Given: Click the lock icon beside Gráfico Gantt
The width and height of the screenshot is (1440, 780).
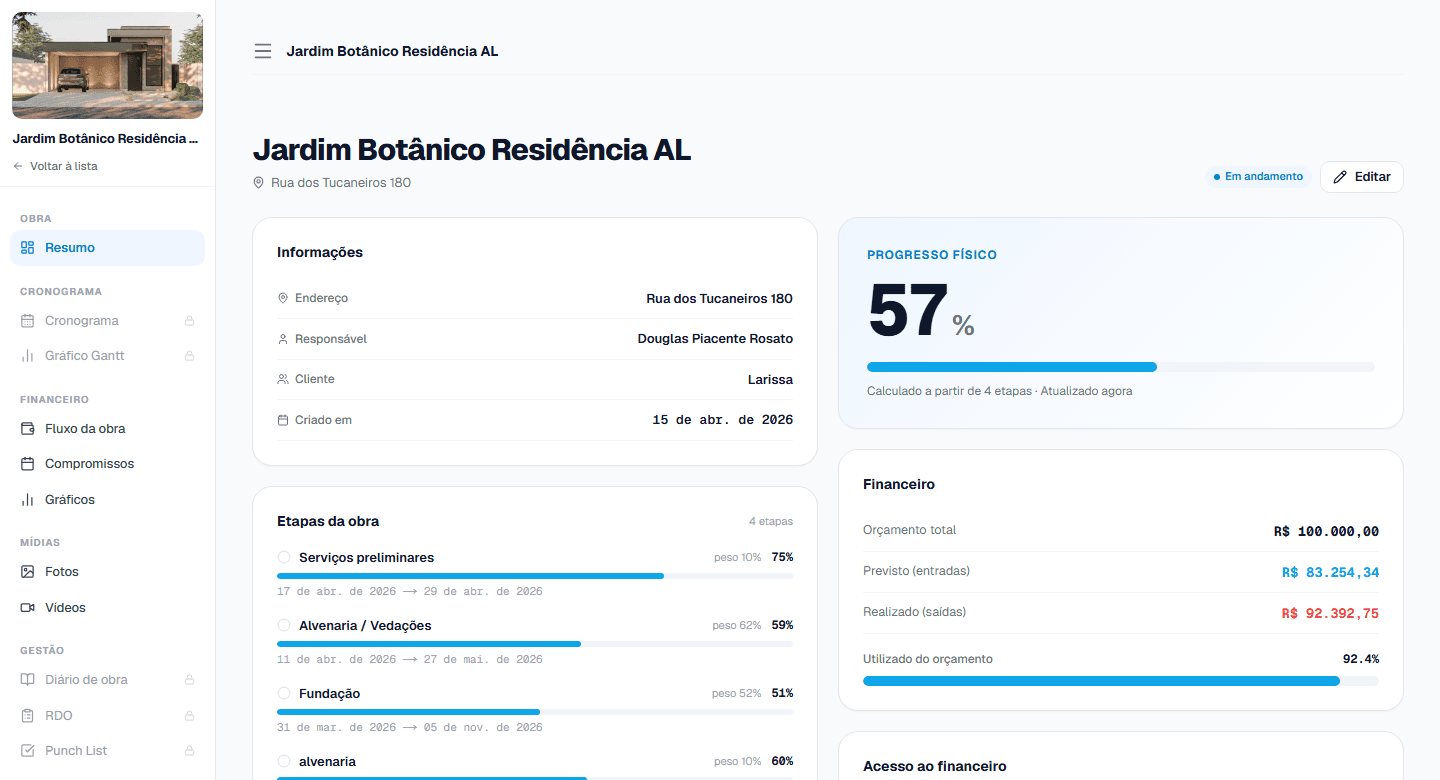Looking at the screenshot, I should point(189,356).
